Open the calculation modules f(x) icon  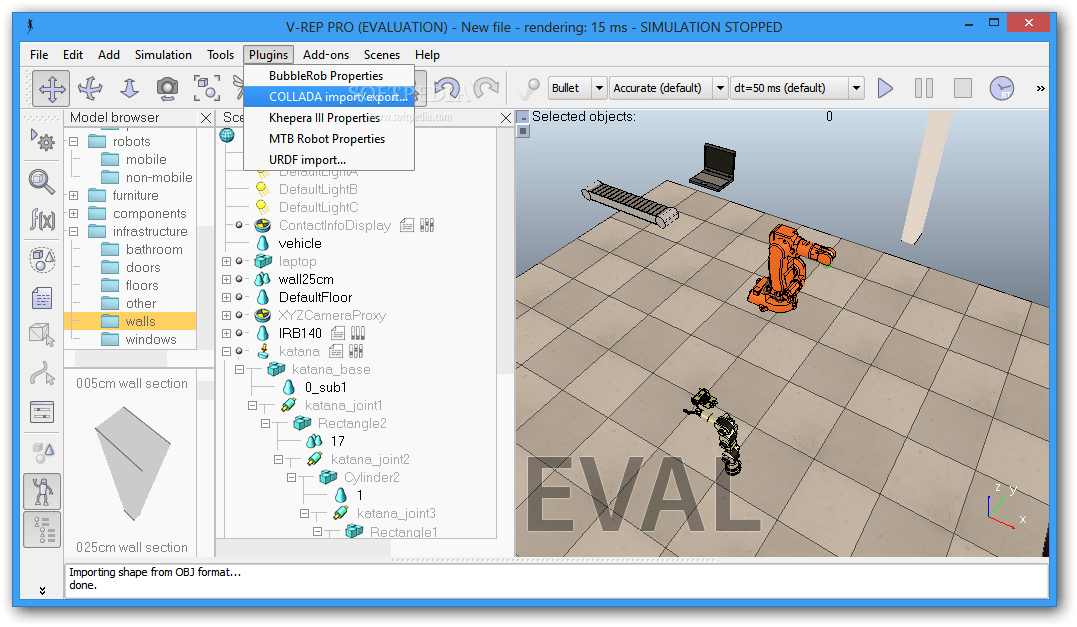pos(42,220)
